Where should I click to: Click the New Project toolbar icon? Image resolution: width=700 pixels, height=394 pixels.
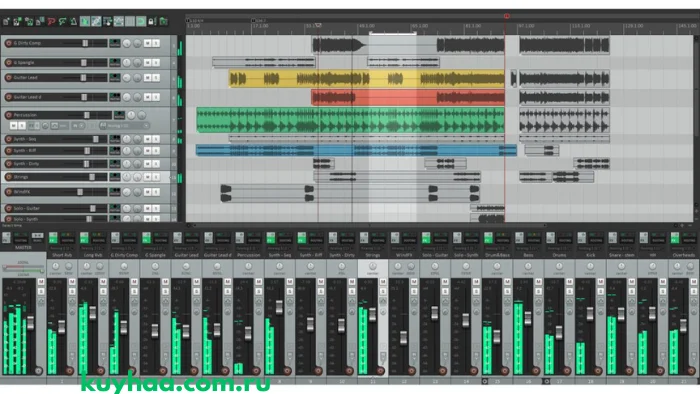click(6, 21)
